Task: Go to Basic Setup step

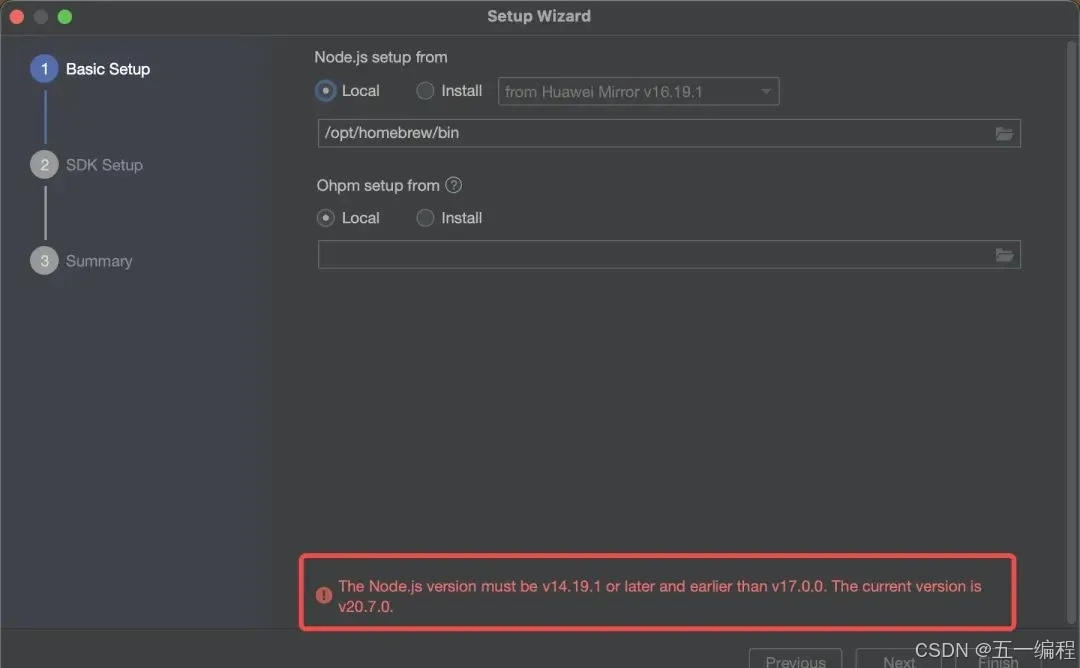Action: [x=90, y=69]
